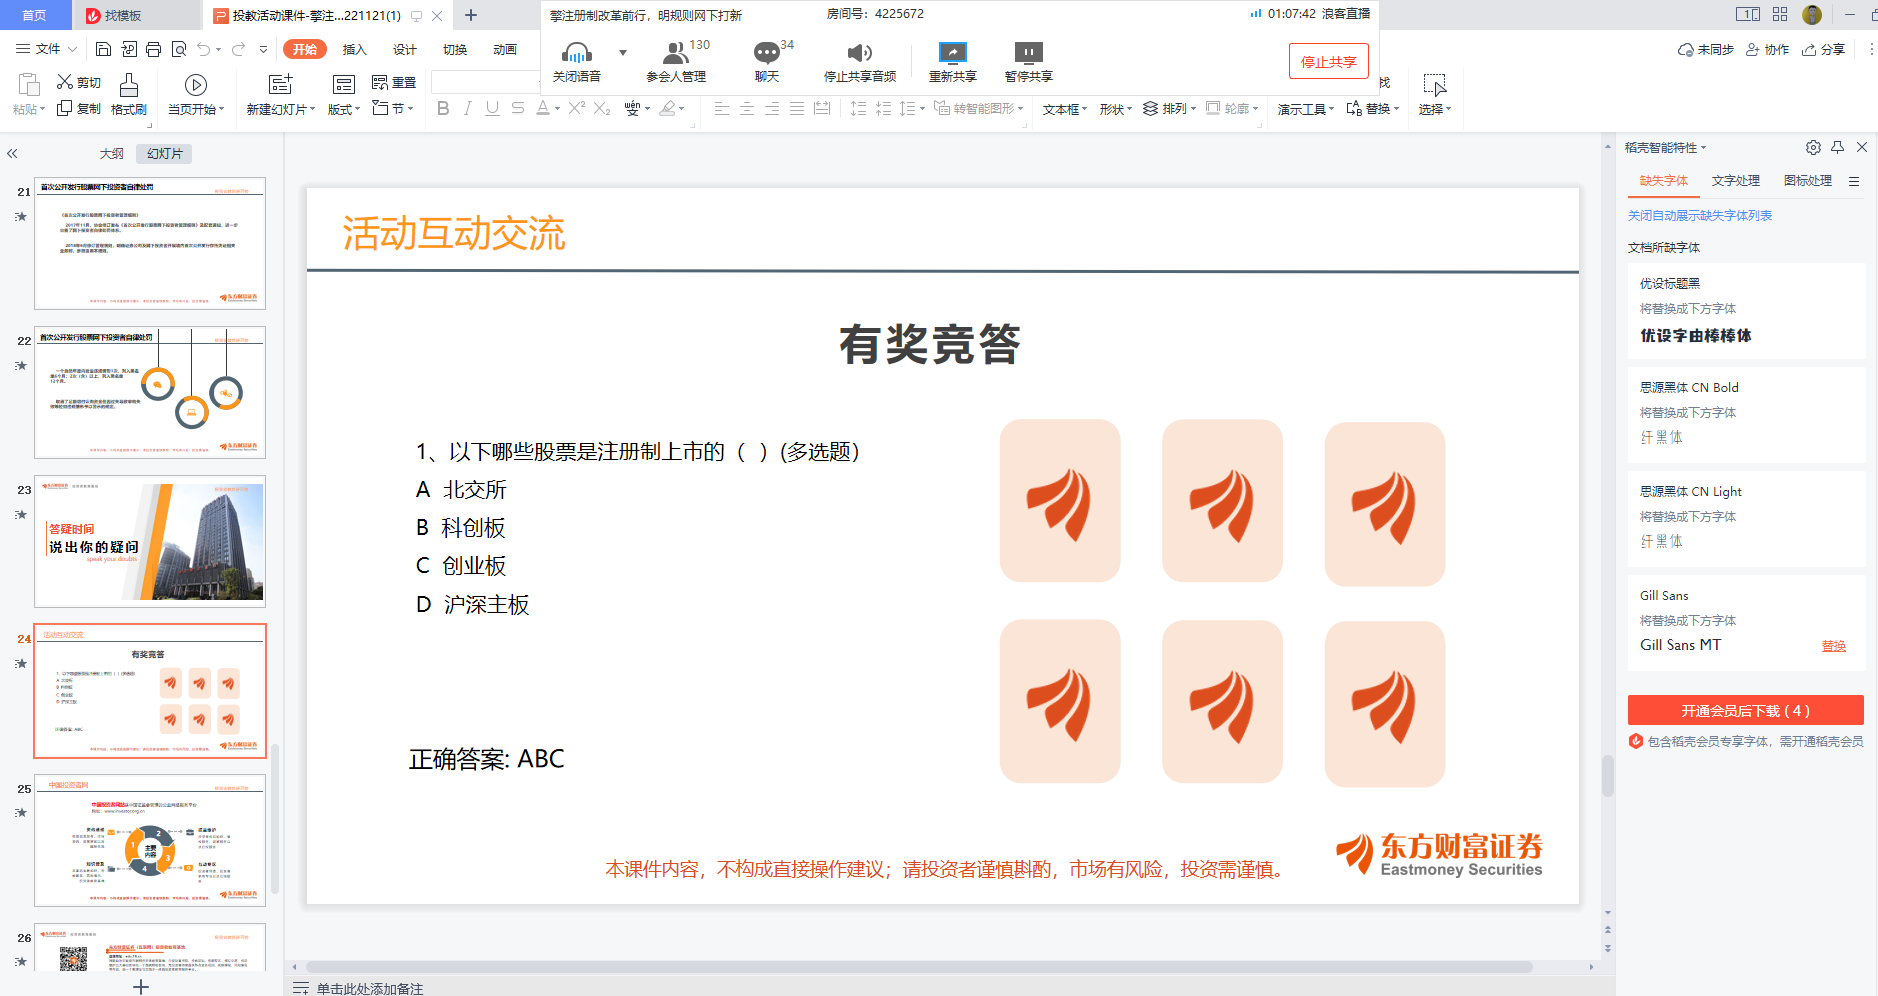Pause sharing with the 暂停共享 icon
The image size is (1878, 996).
pos(1028,54)
